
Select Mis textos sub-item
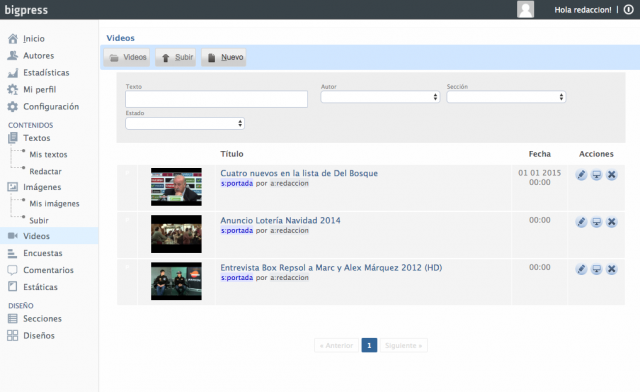(48, 155)
